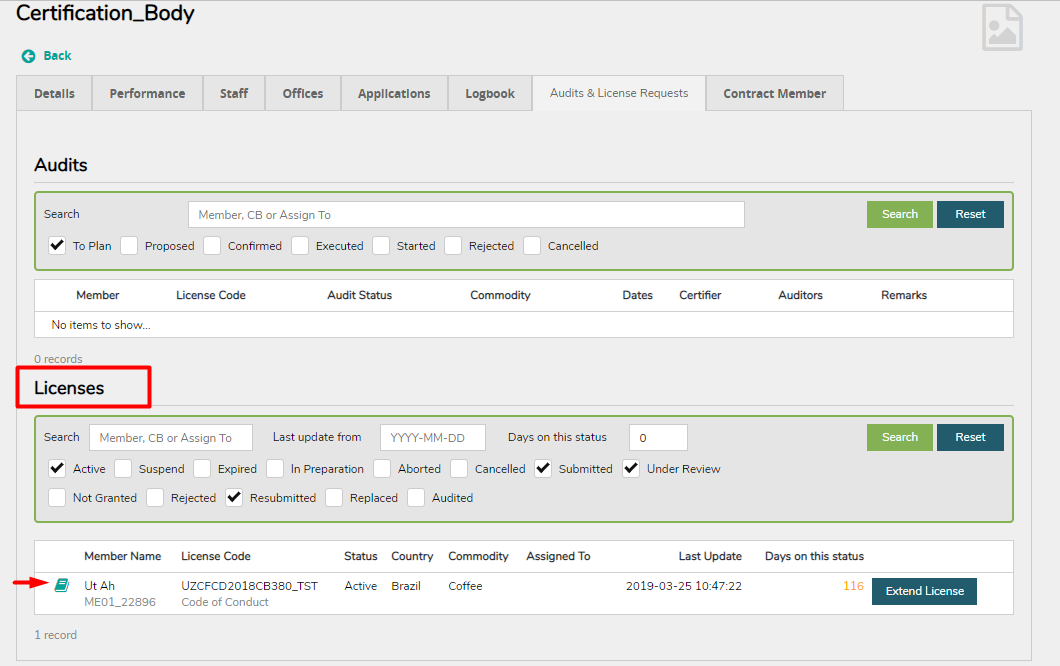
Task: Open the license book icon for Ut Ah
Action: click(x=62, y=585)
